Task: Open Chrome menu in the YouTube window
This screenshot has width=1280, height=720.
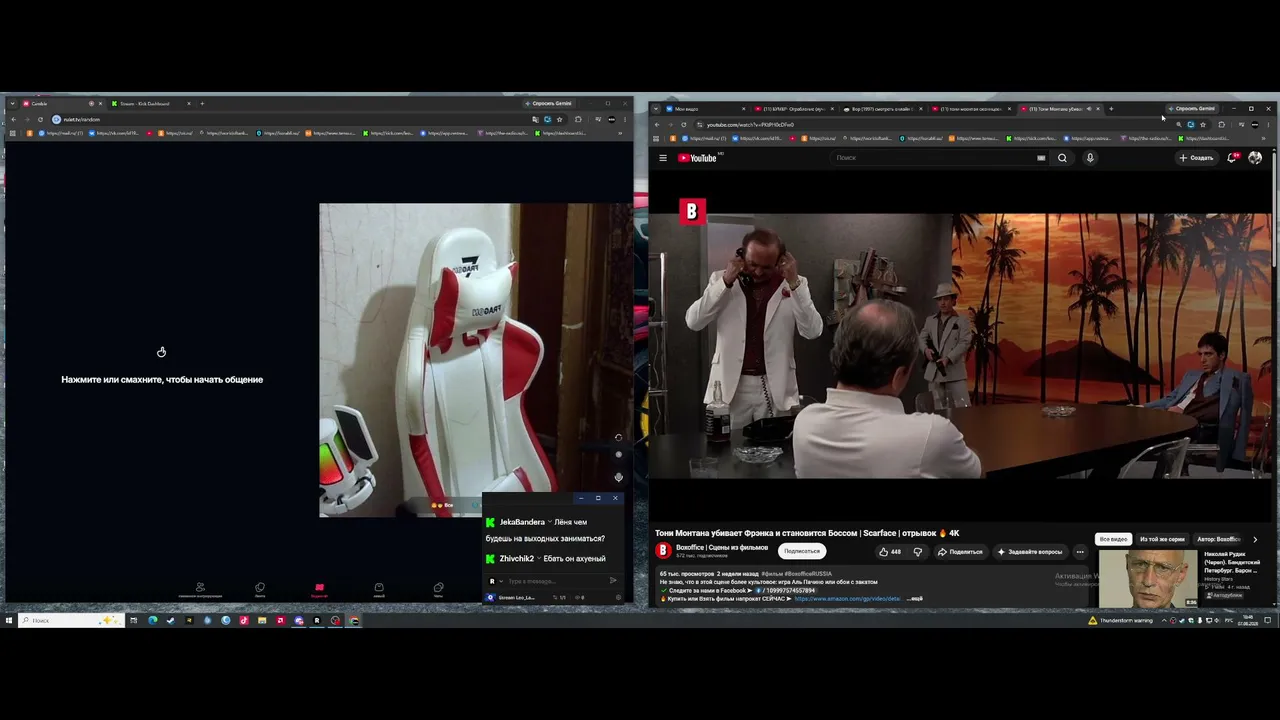Action: (1269, 125)
